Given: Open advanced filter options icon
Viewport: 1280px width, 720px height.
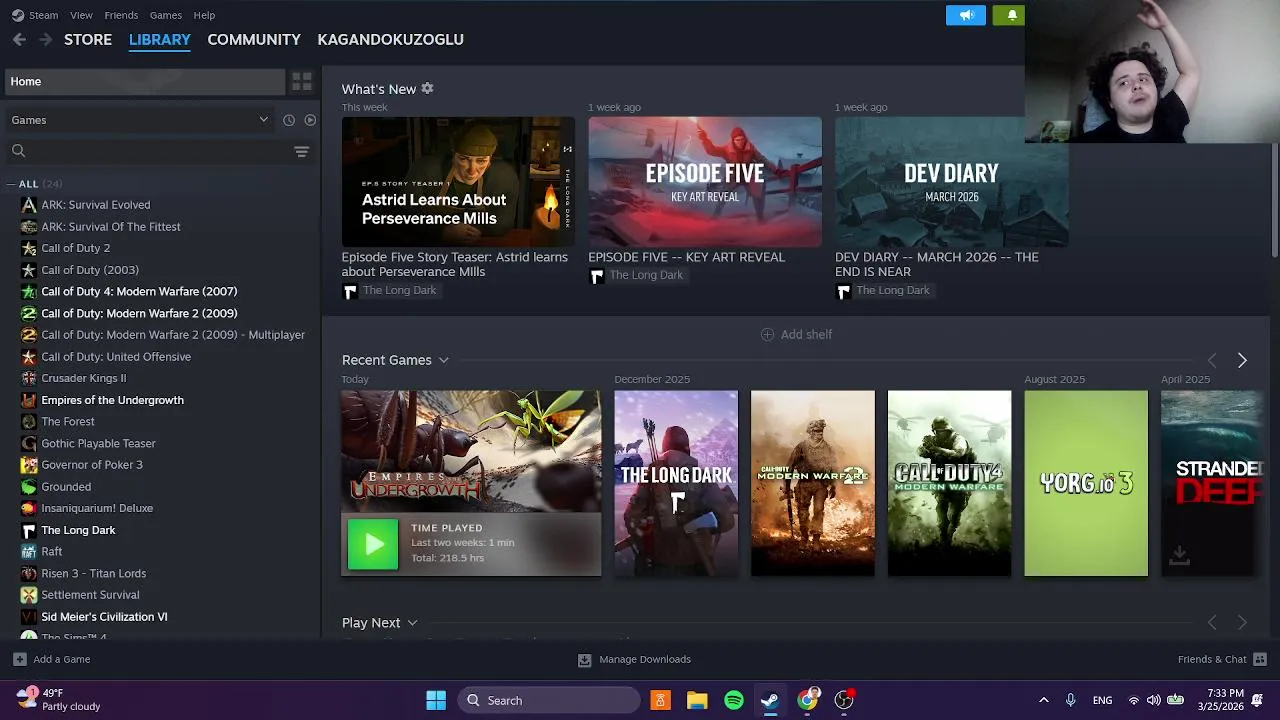Looking at the screenshot, I should 301,151.
